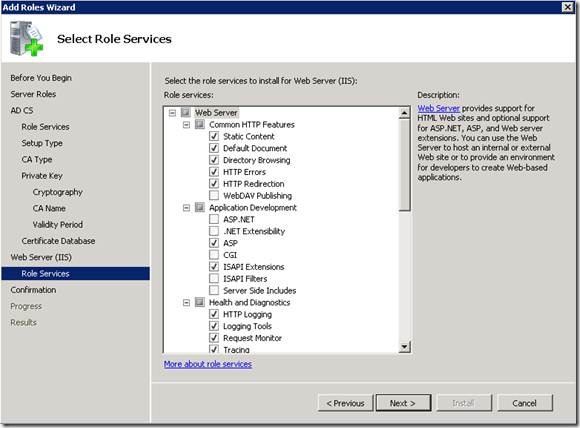Viewport: 580px width, 428px height.
Task: Toggle the HTTP Logging checkbox
Action: pos(214,314)
